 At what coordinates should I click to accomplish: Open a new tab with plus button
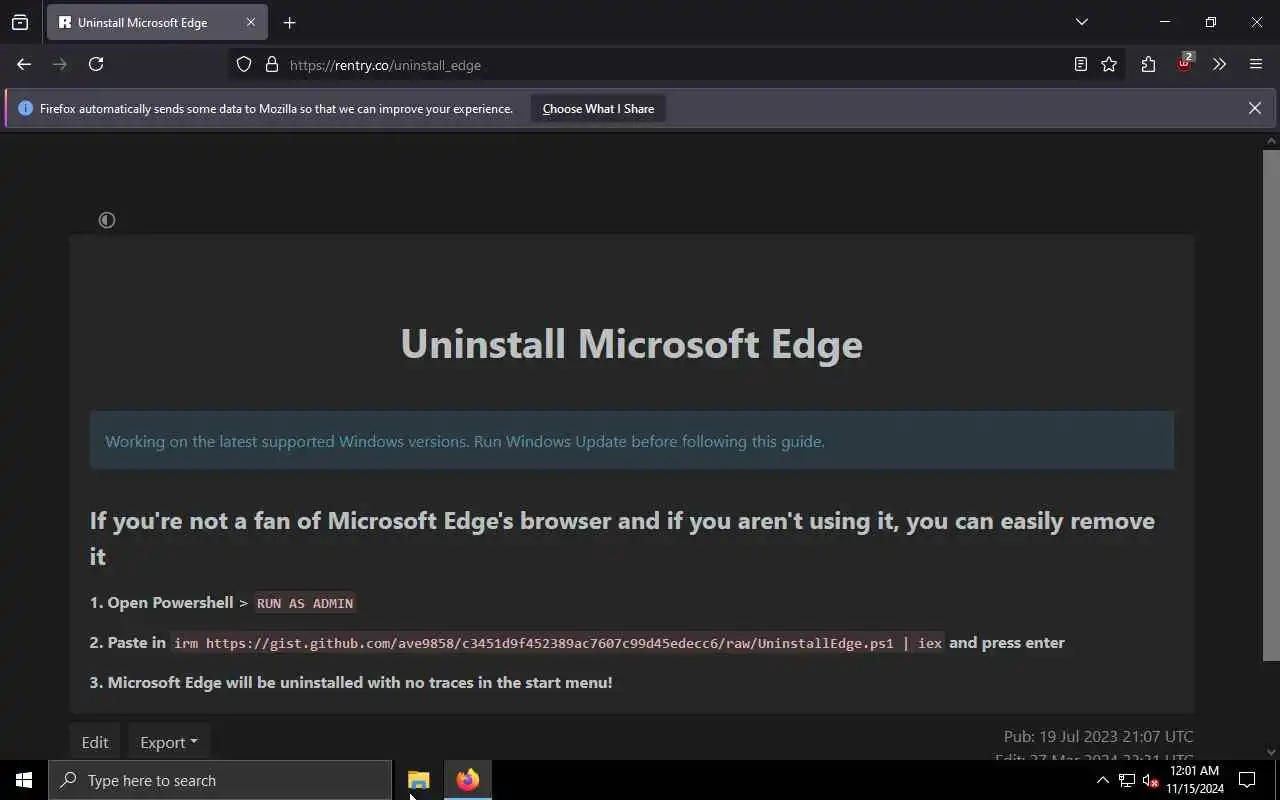[x=289, y=22]
